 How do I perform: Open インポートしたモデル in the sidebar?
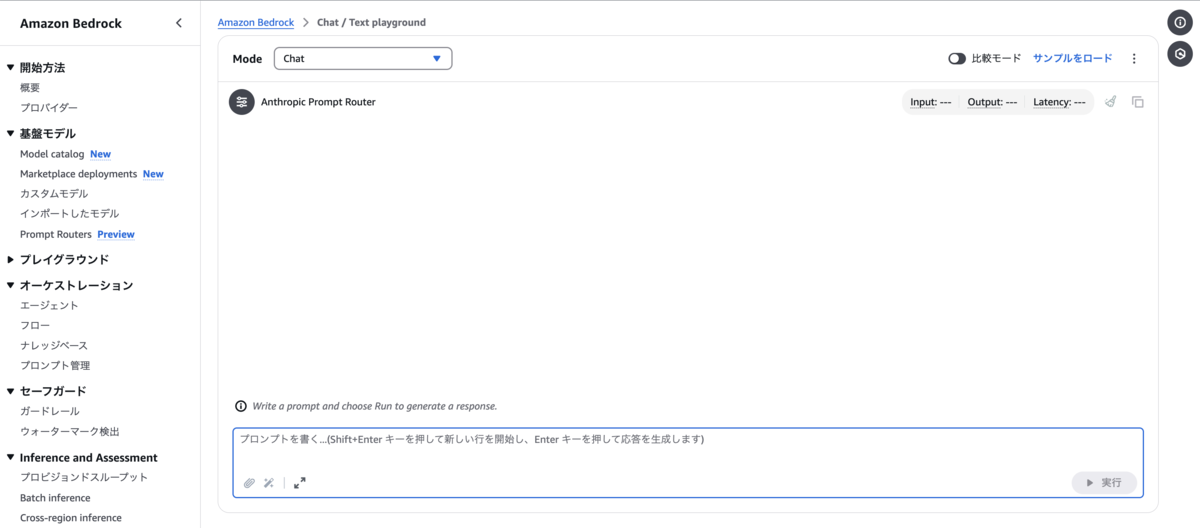tap(69, 214)
